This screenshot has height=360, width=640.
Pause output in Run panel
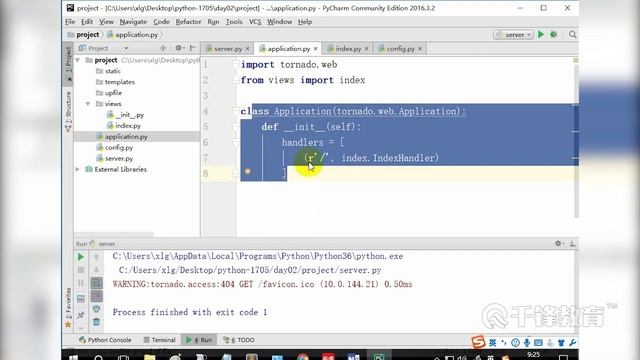click(81, 283)
